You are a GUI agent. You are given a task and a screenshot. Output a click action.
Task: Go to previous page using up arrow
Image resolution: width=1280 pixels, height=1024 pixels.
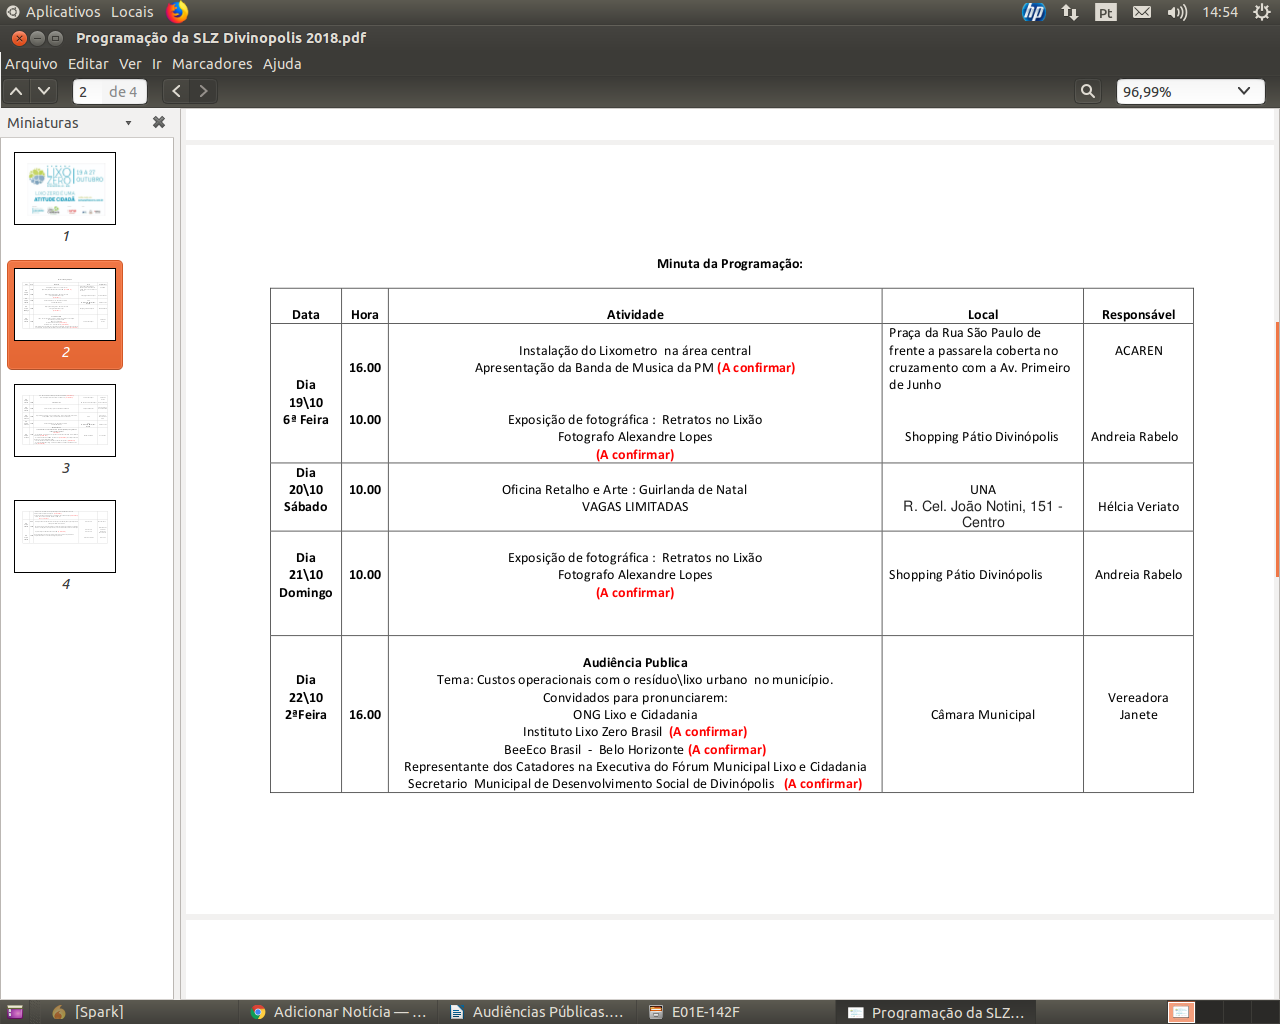point(17,91)
